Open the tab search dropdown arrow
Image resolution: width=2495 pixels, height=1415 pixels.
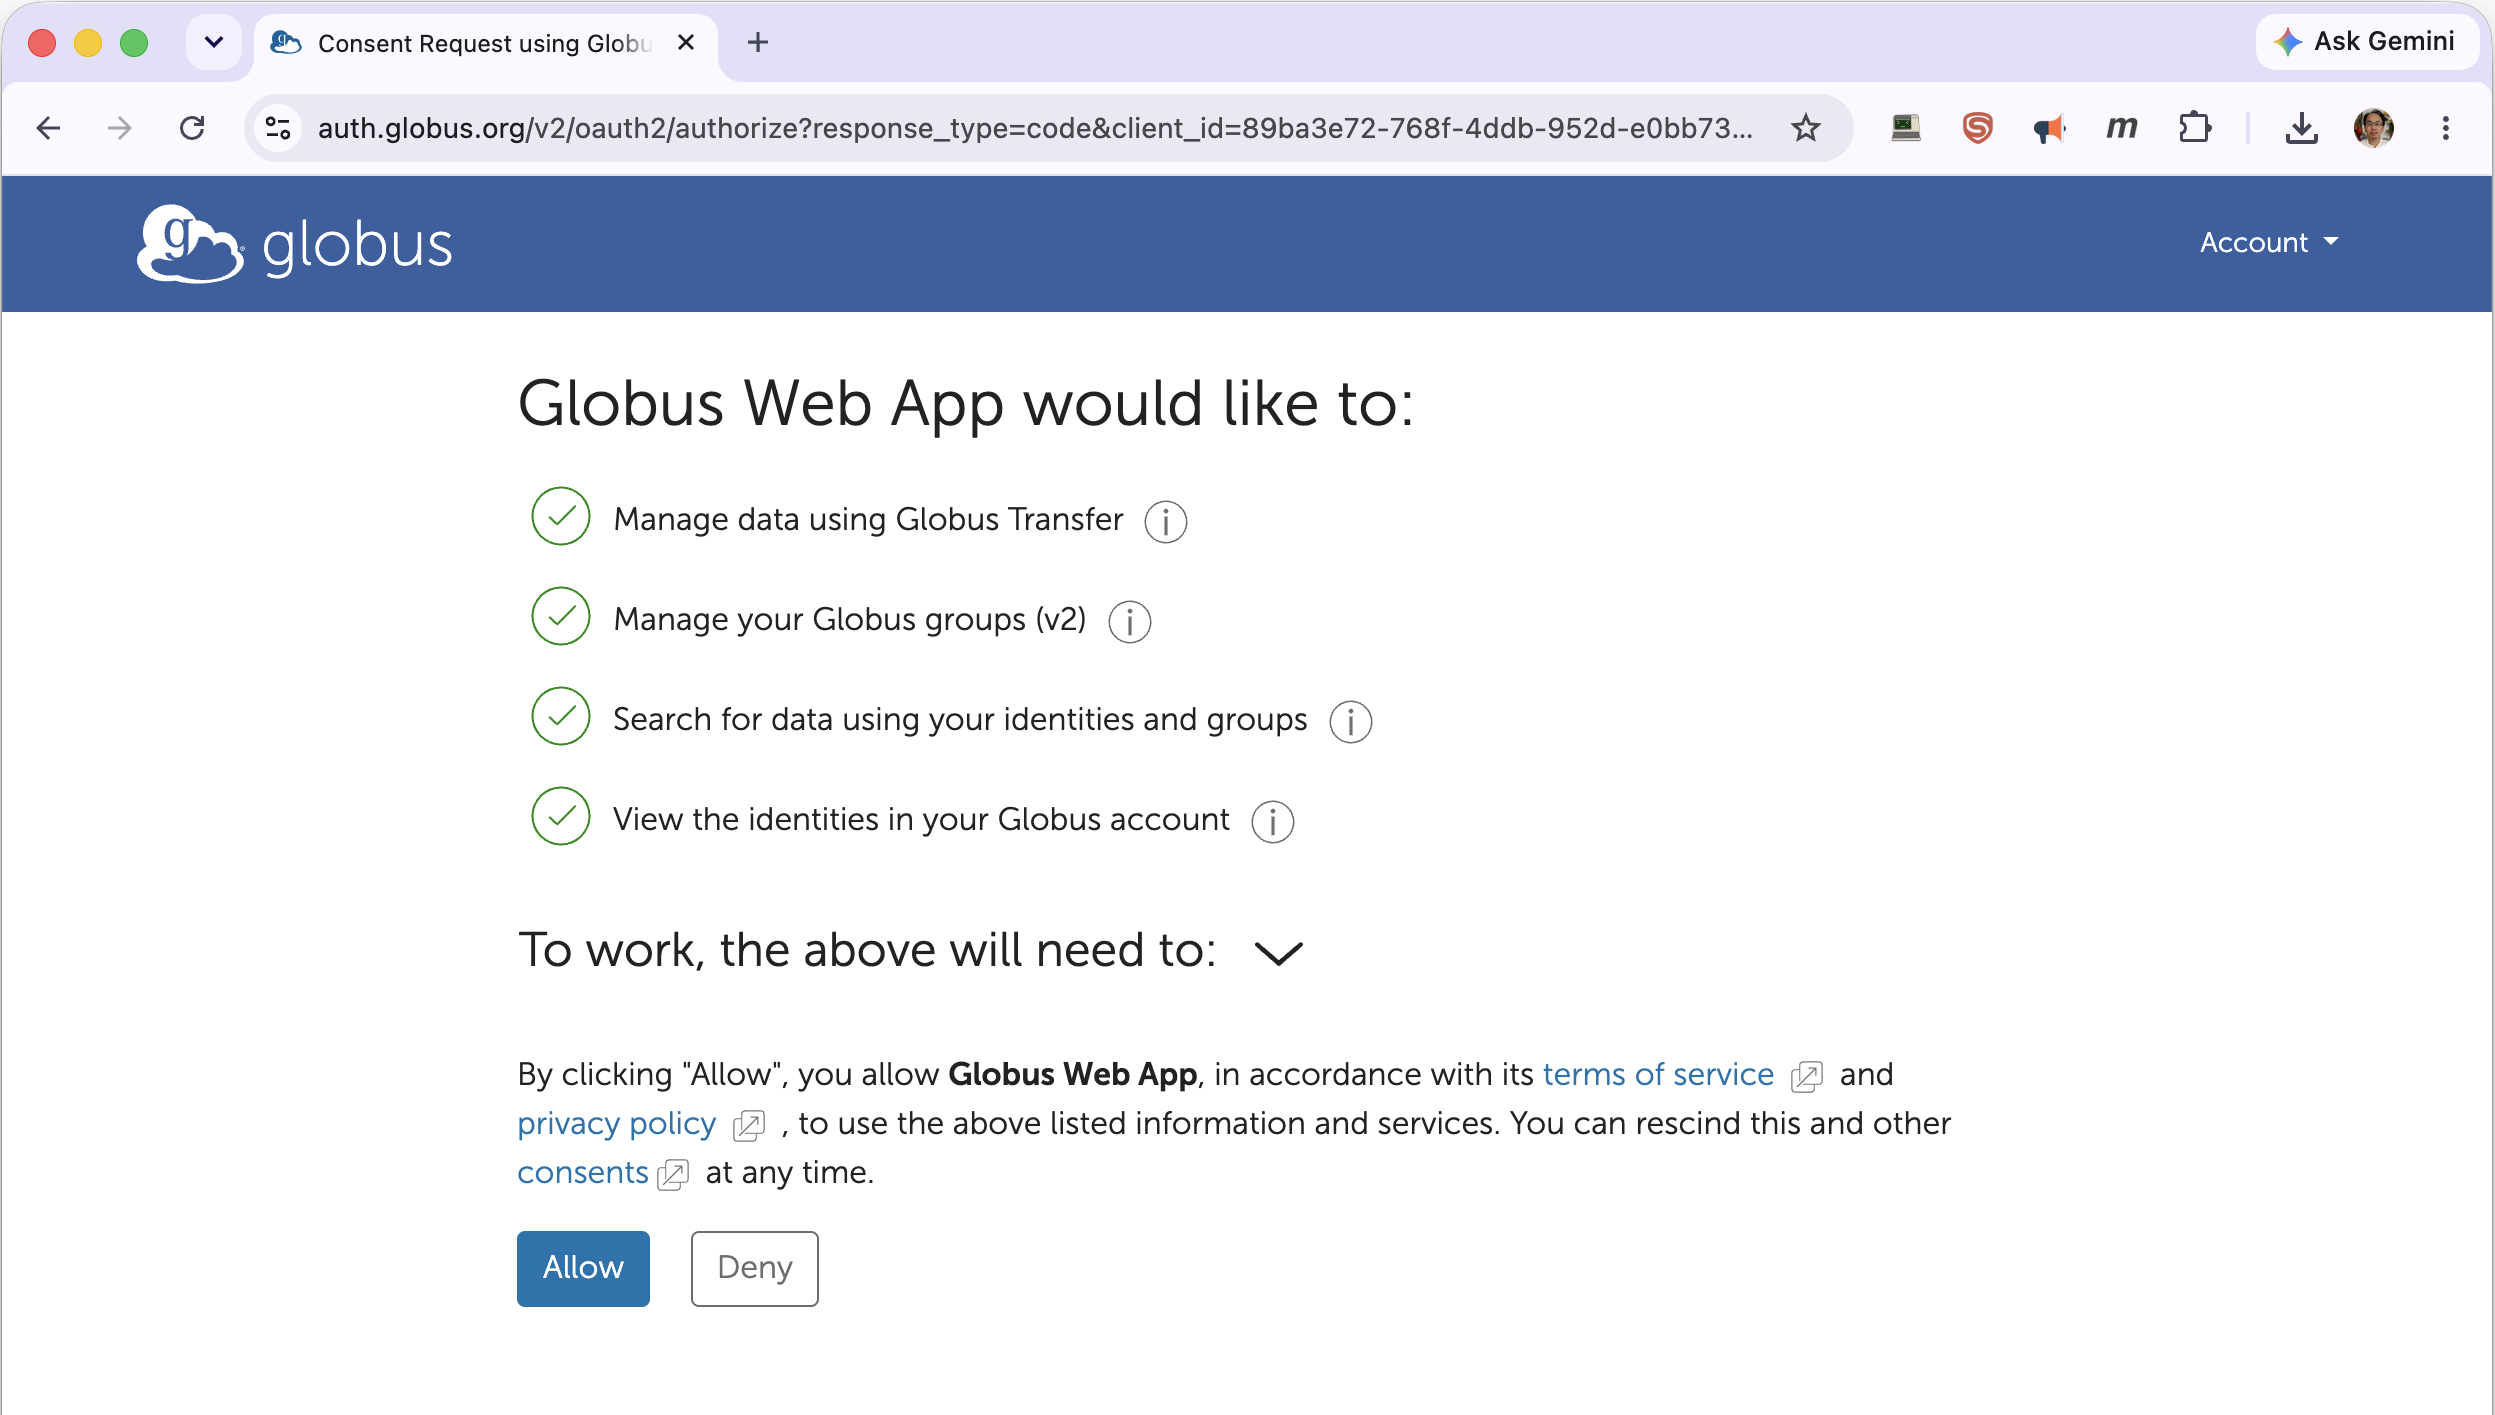[213, 42]
